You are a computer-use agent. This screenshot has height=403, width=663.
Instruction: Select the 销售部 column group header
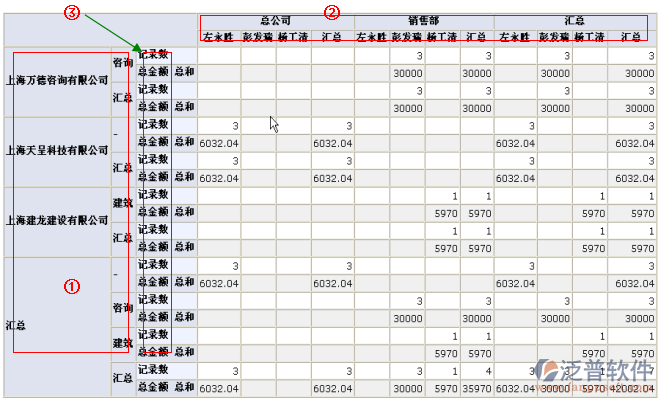point(424,20)
